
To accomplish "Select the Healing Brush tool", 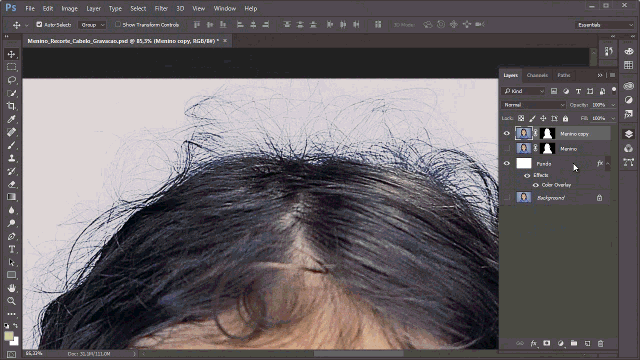I will [11, 132].
